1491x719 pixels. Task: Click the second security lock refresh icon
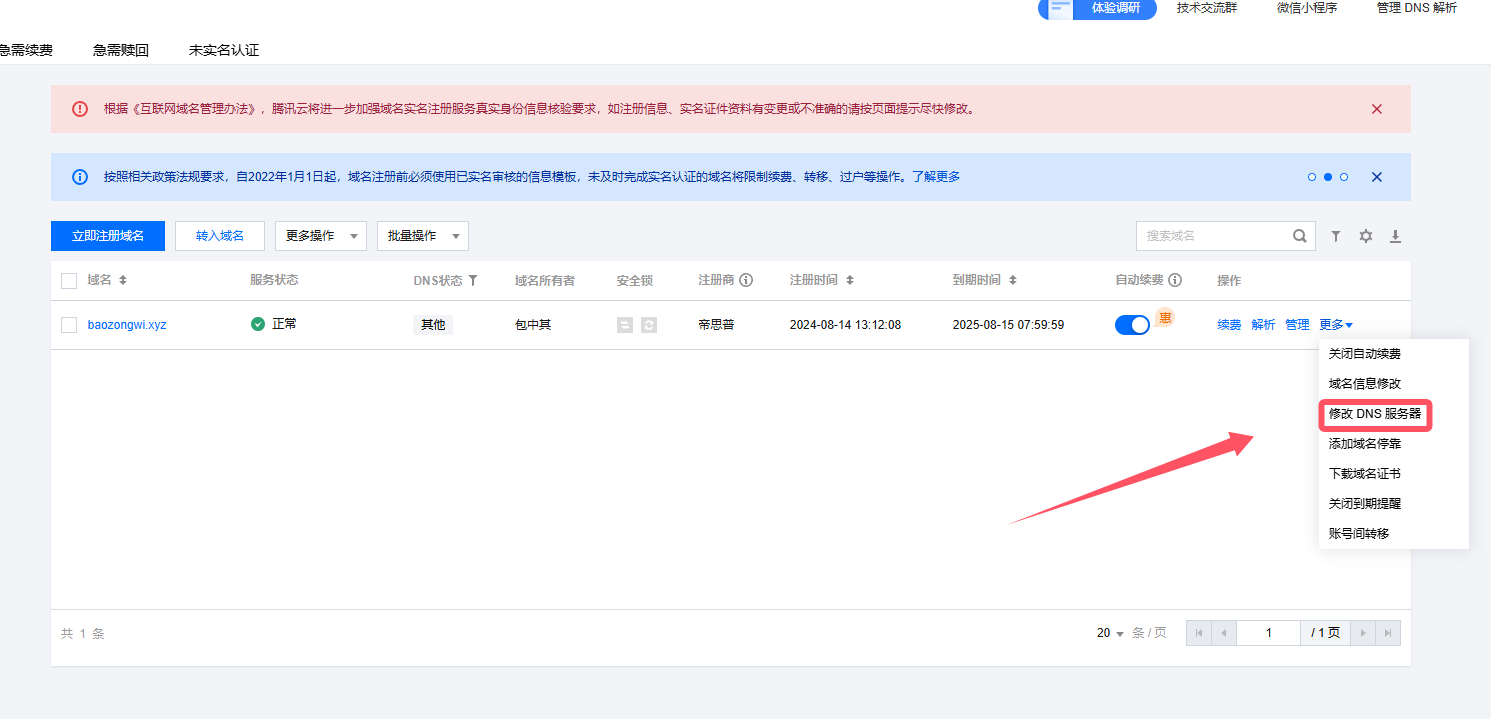[x=649, y=325]
